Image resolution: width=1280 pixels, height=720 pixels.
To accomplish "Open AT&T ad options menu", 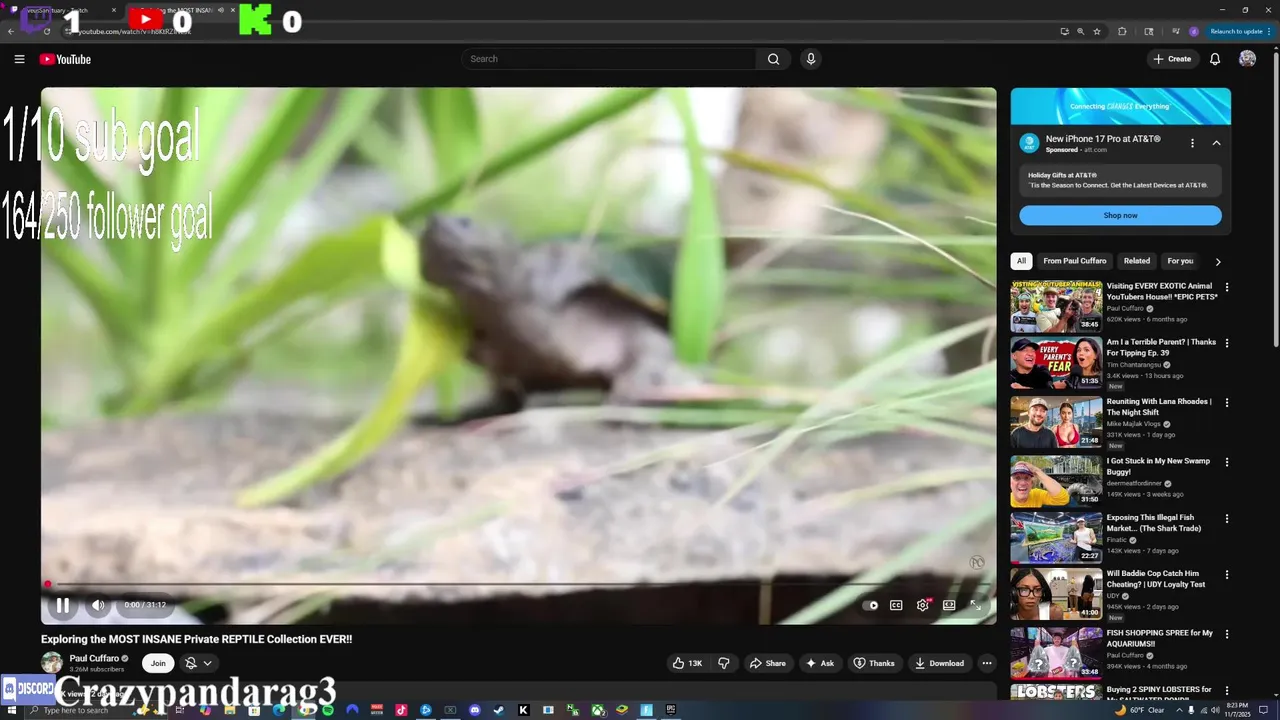I will [1192, 143].
